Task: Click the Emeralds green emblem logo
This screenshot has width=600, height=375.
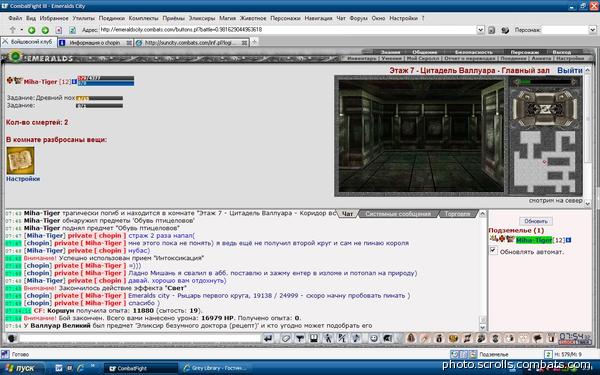Action: [15, 57]
